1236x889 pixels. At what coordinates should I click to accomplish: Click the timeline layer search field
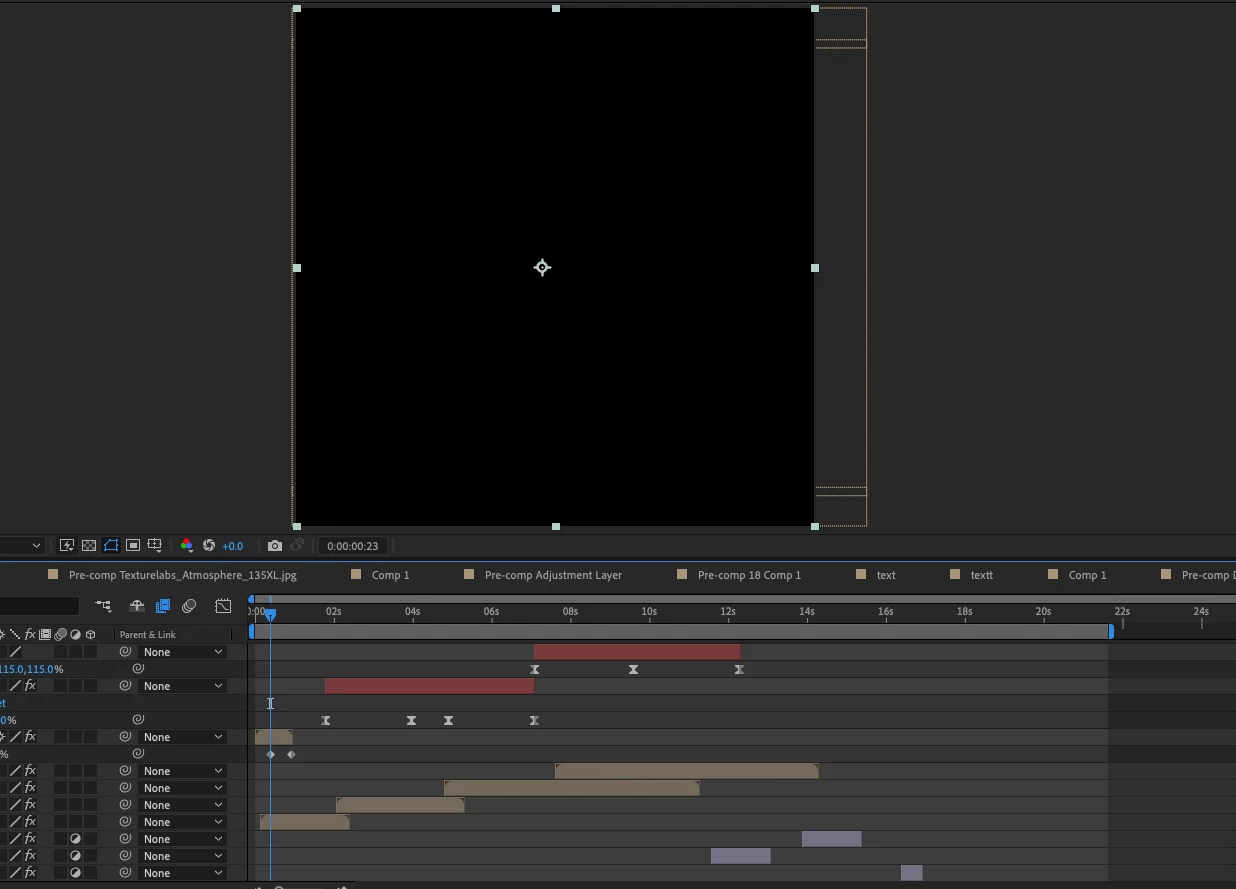click(x=39, y=606)
